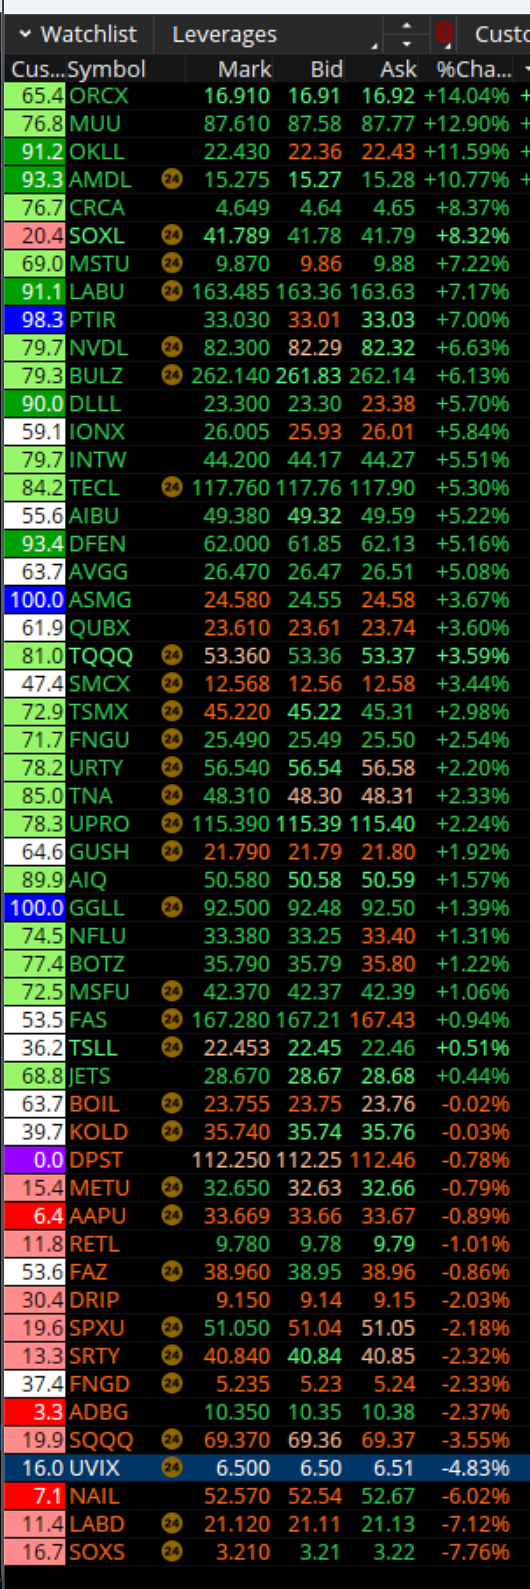Viewport: 530px width, 1589px height.
Task: Click the 24-hour icon next to FAZ
Action: (172, 1272)
